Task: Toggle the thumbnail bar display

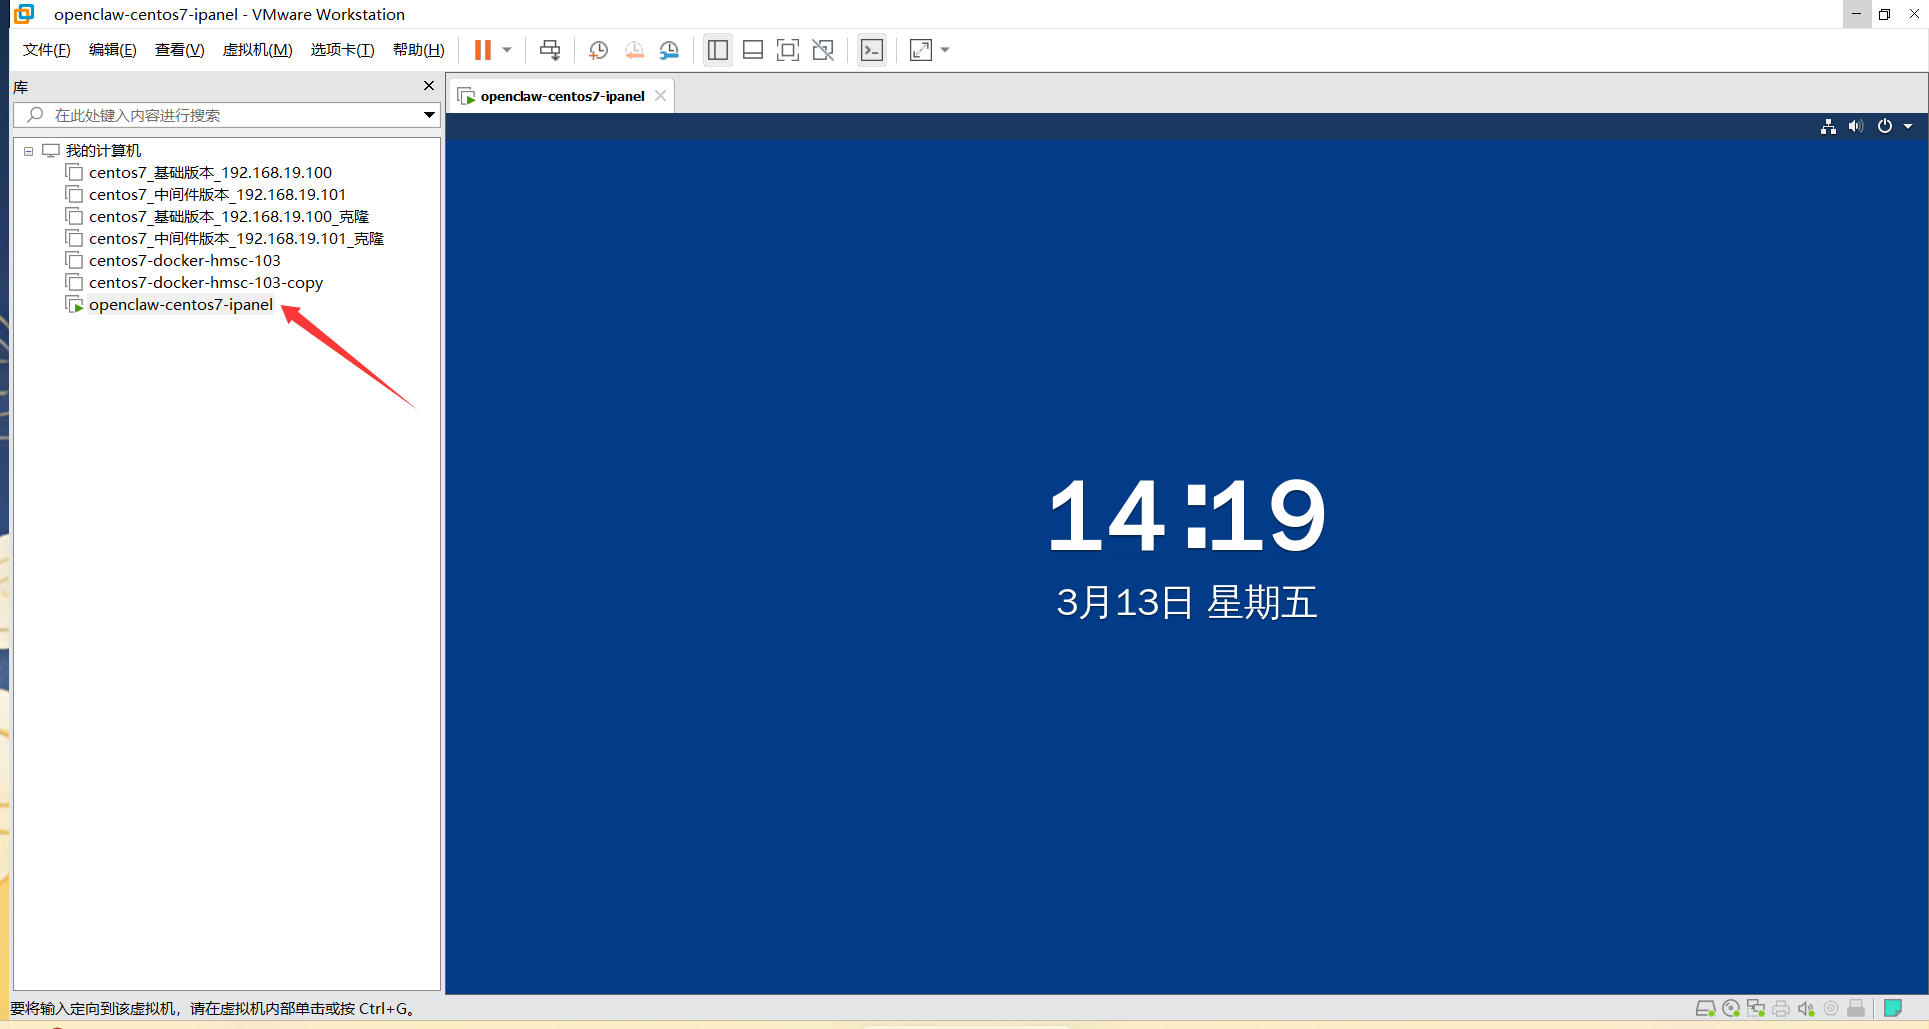Action: 752,49
